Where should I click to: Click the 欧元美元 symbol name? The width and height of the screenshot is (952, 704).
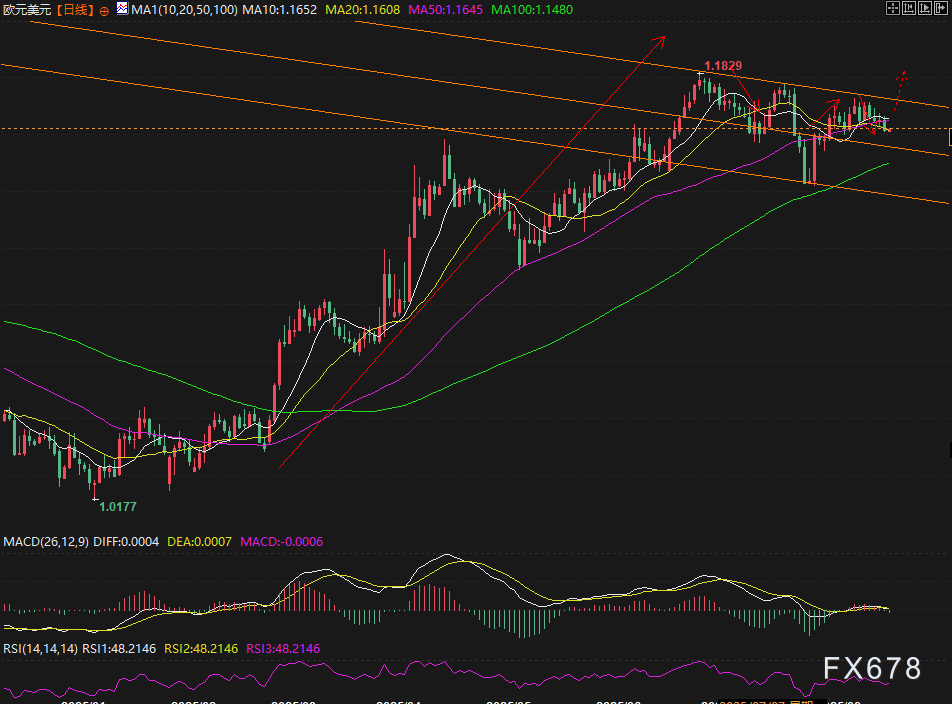[x=25, y=9]
